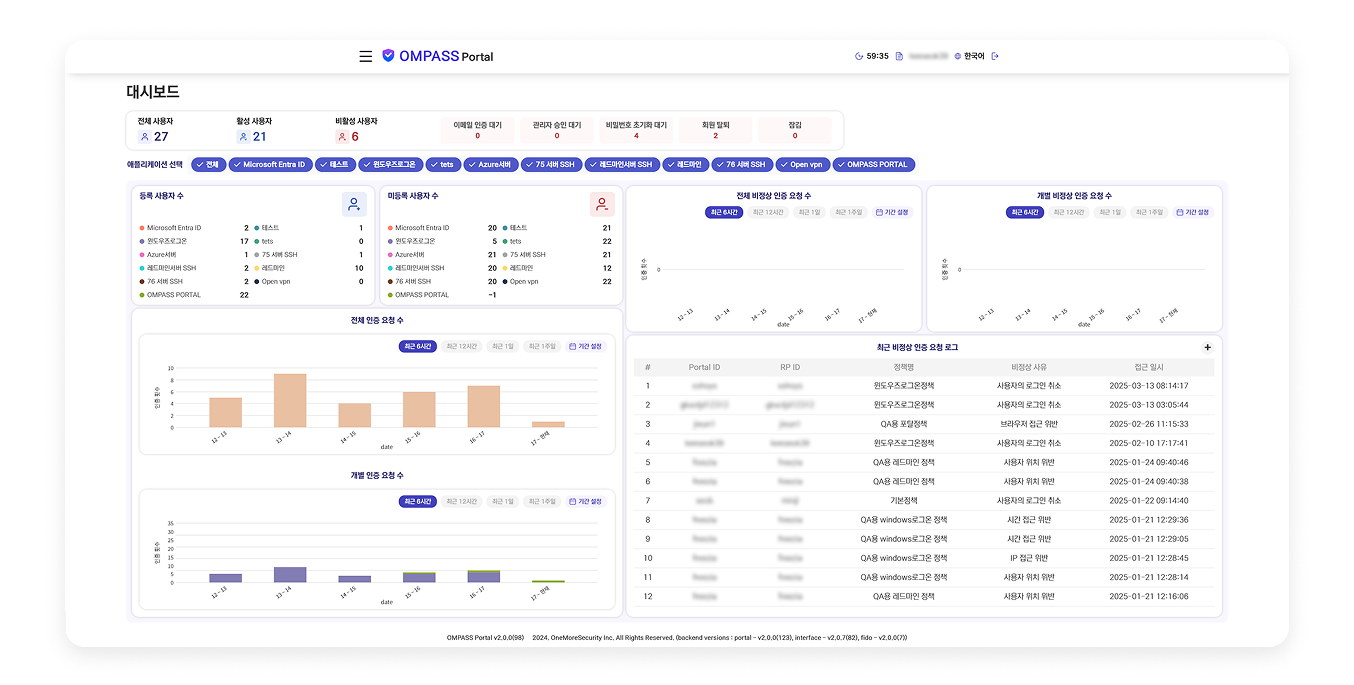Image resolution: width=1354 pixels, height=685 pixels.
Task: Toggle the 전체 application filter chip
Action: coord(208,165)
